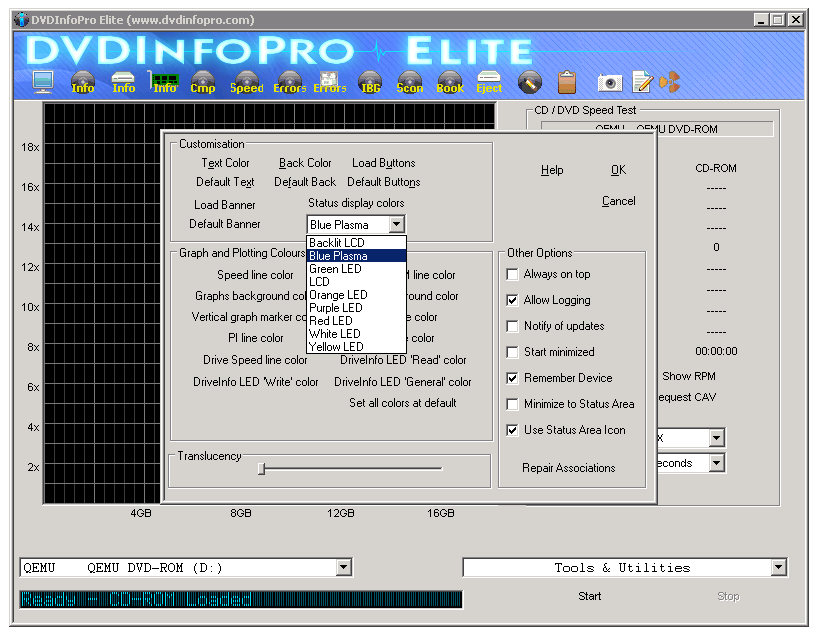Select Backlit LCD from the list
This screenshot has height=637, width=819.
tap(356, 243)
